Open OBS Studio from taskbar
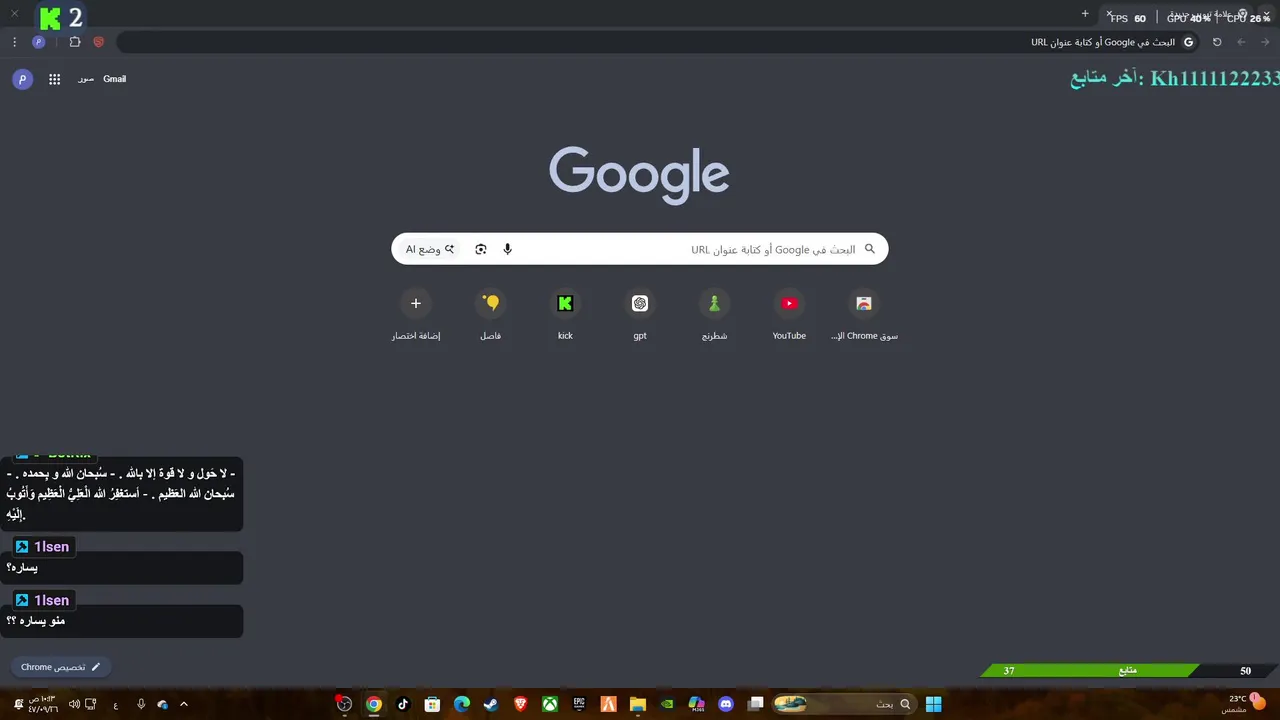This screenshot has width=1280, height=720. 344,704
